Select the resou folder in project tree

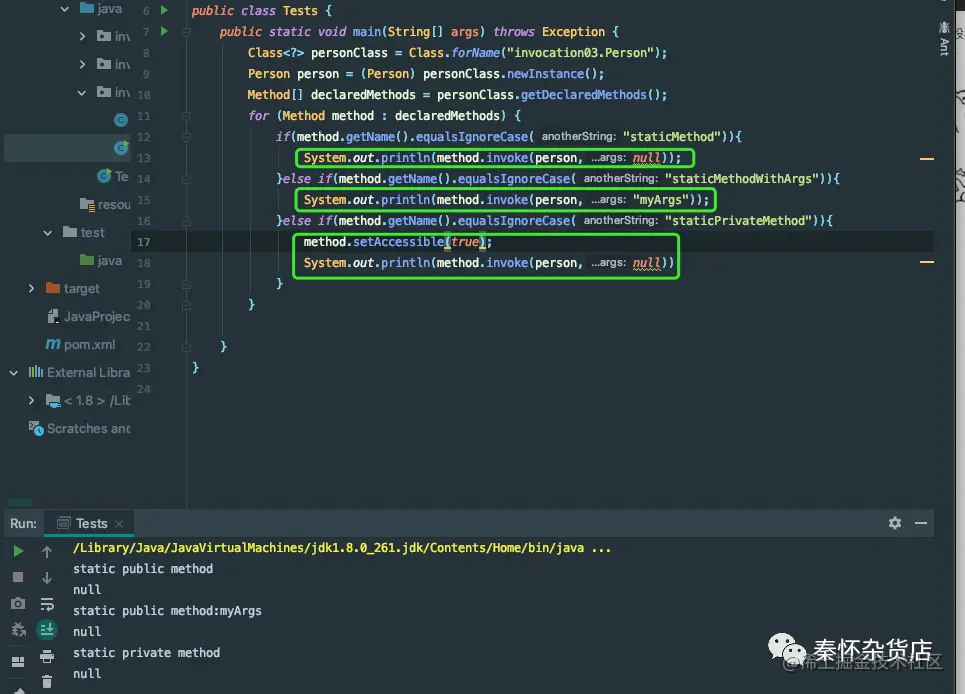click(105, 204)
